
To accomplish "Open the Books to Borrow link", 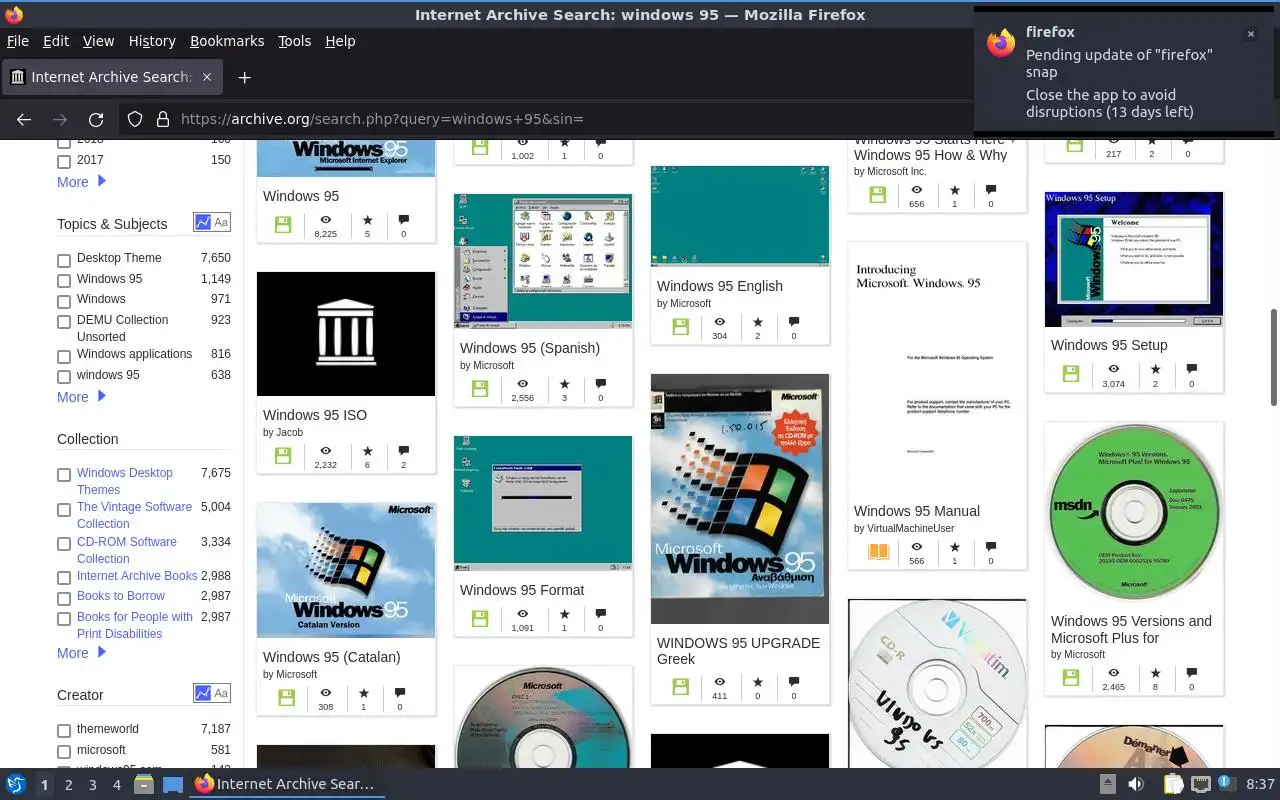I will tap(121, 596).
